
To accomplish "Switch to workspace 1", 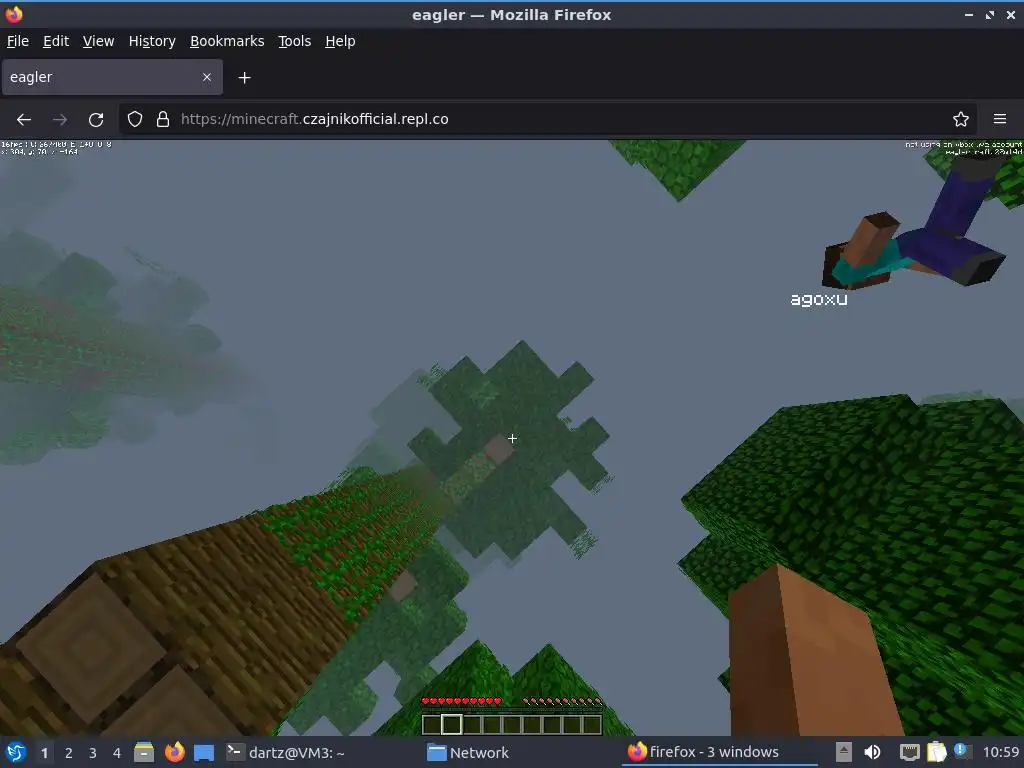I will point(44,753).
